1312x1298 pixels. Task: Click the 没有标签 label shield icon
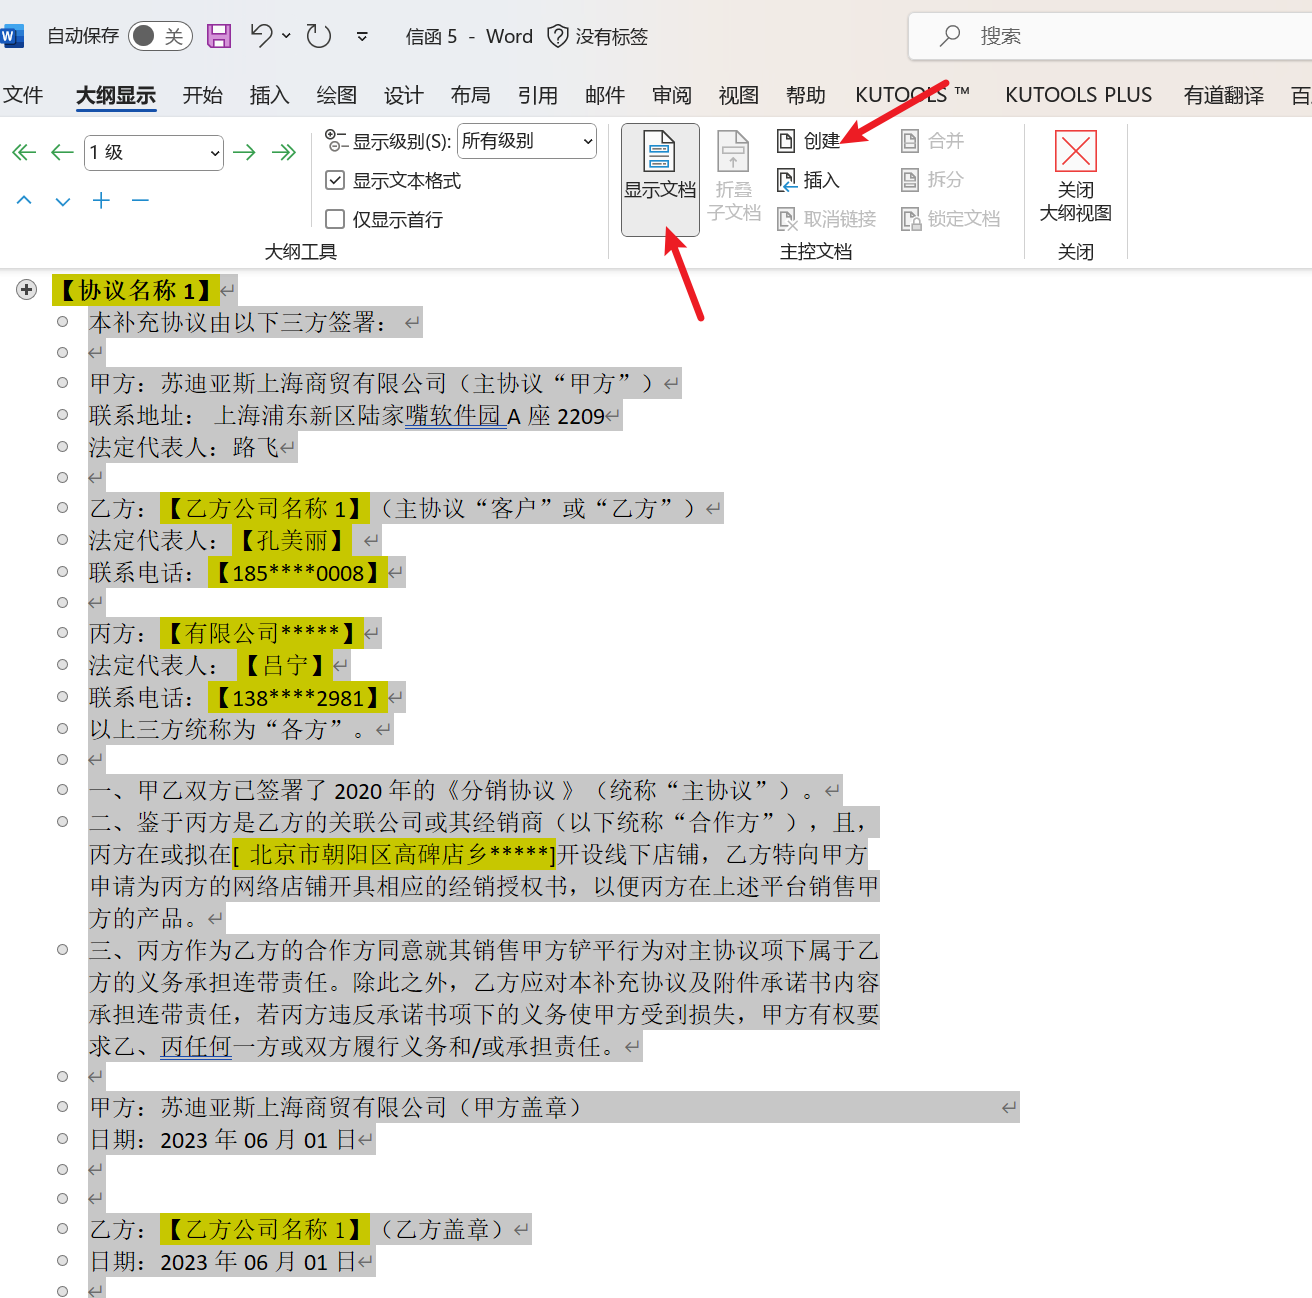click(x=558, y=36)
